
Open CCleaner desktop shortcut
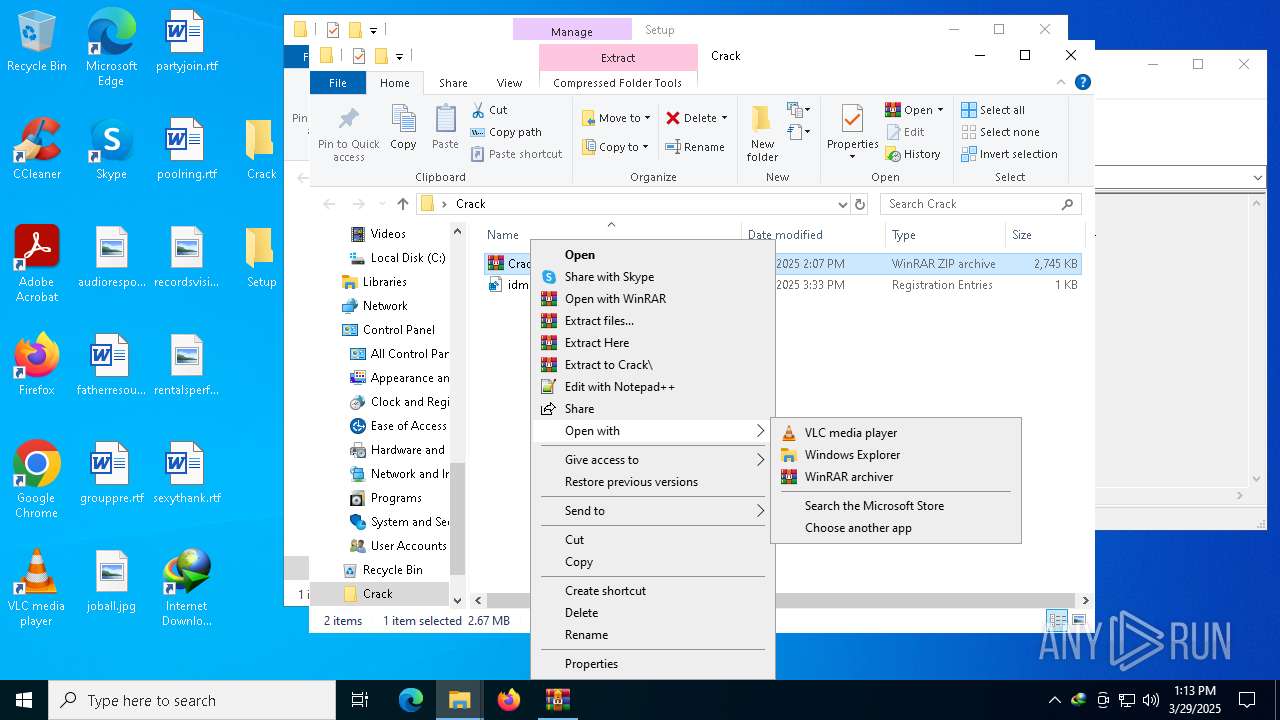pos(37,149)
